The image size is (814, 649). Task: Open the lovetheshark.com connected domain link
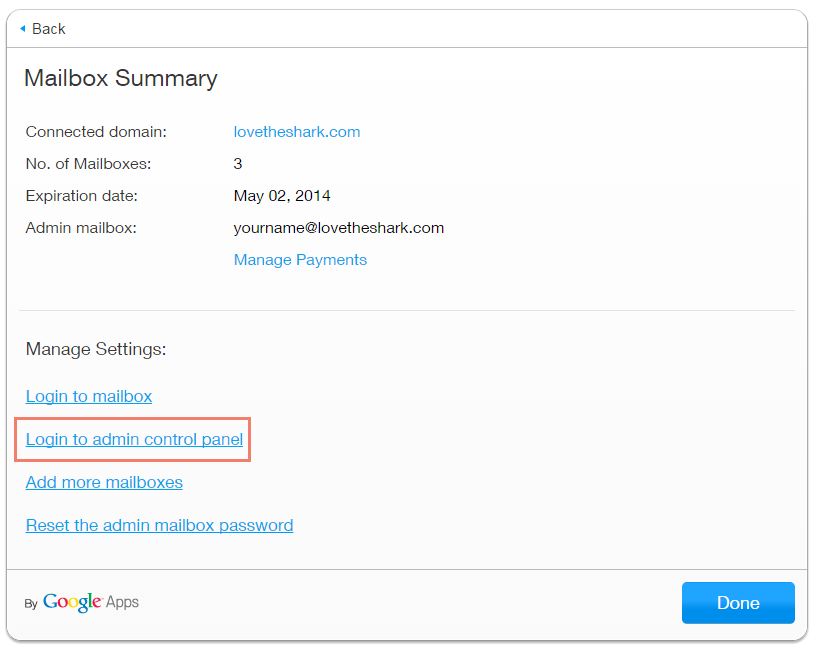coord(296,132)
